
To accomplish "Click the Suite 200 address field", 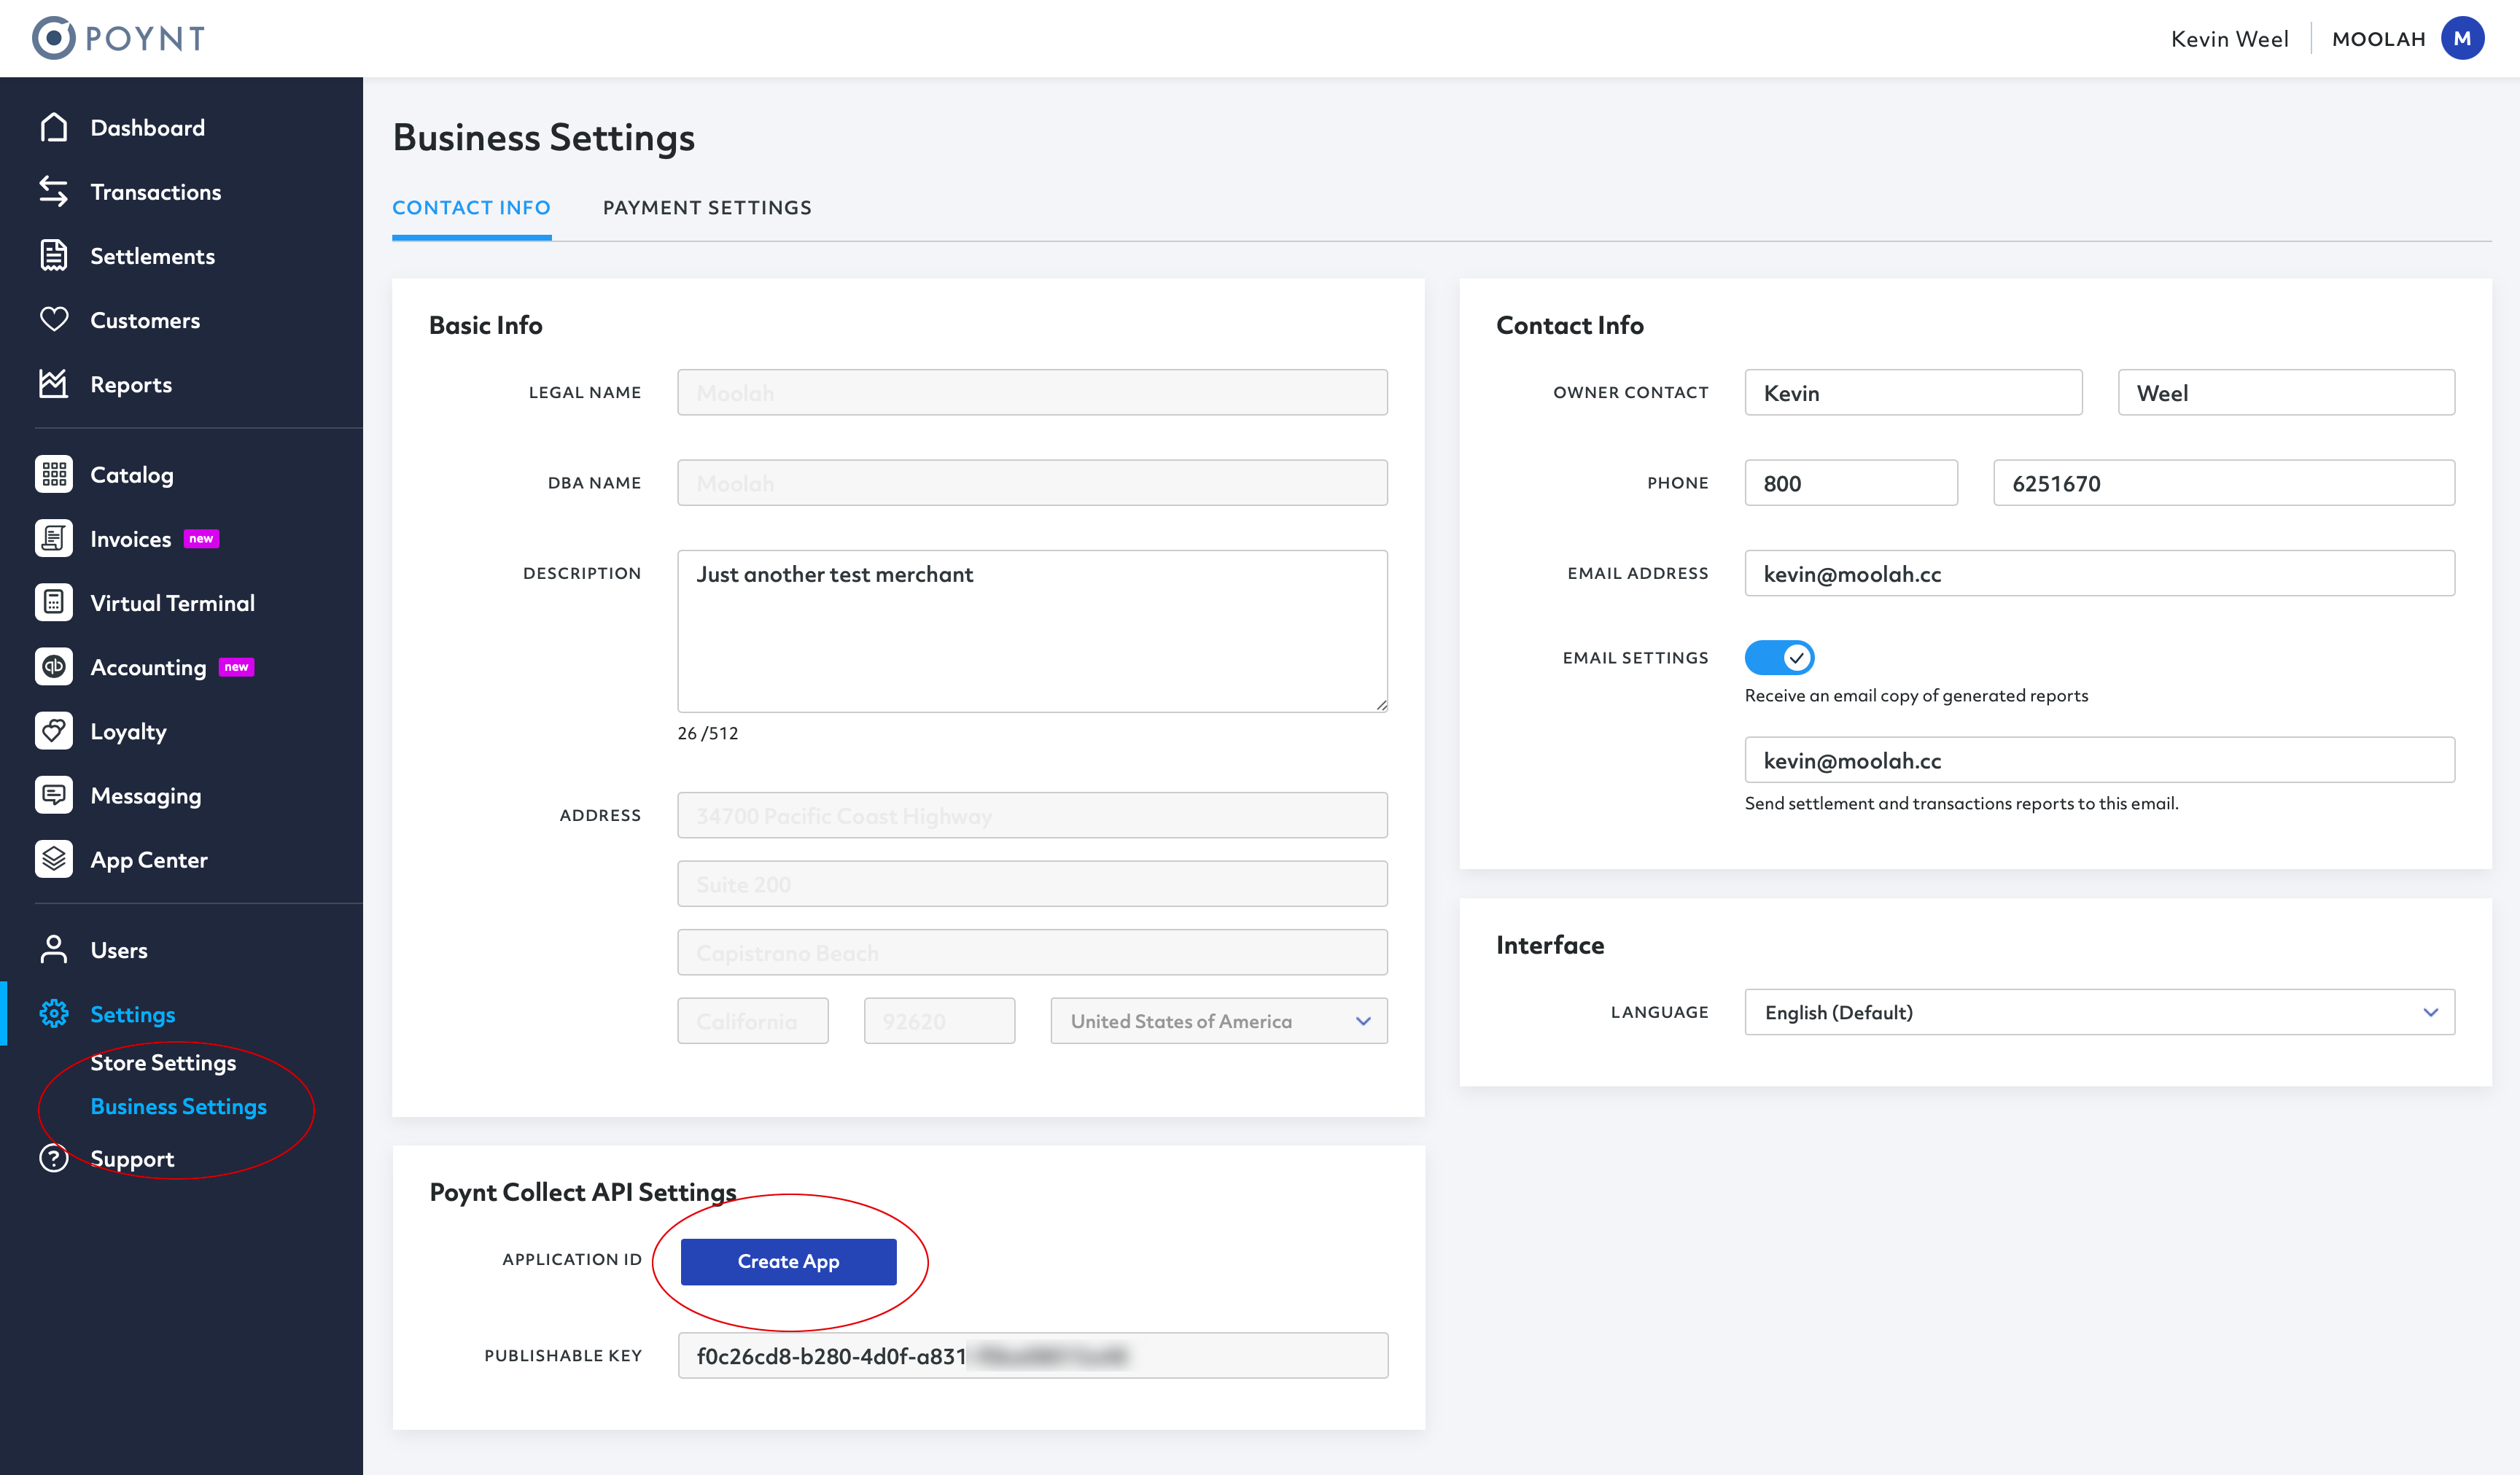I will click(1032, 884).
